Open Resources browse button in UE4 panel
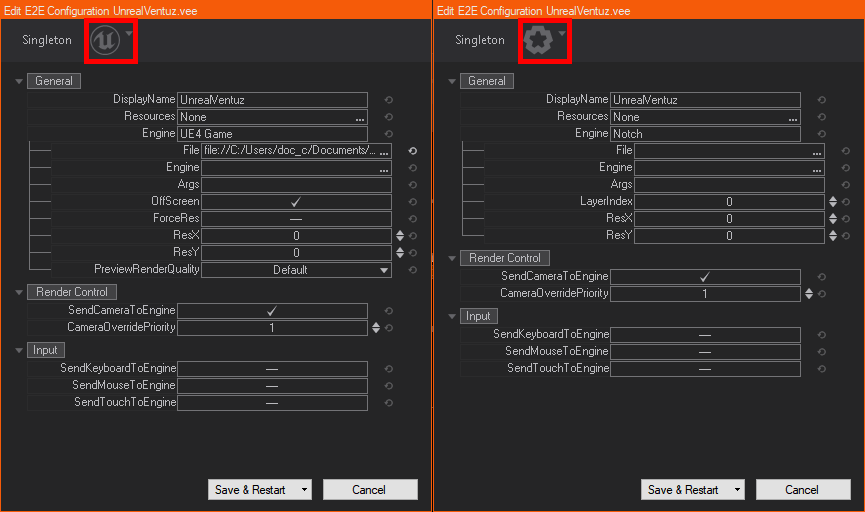 [359, 117]
